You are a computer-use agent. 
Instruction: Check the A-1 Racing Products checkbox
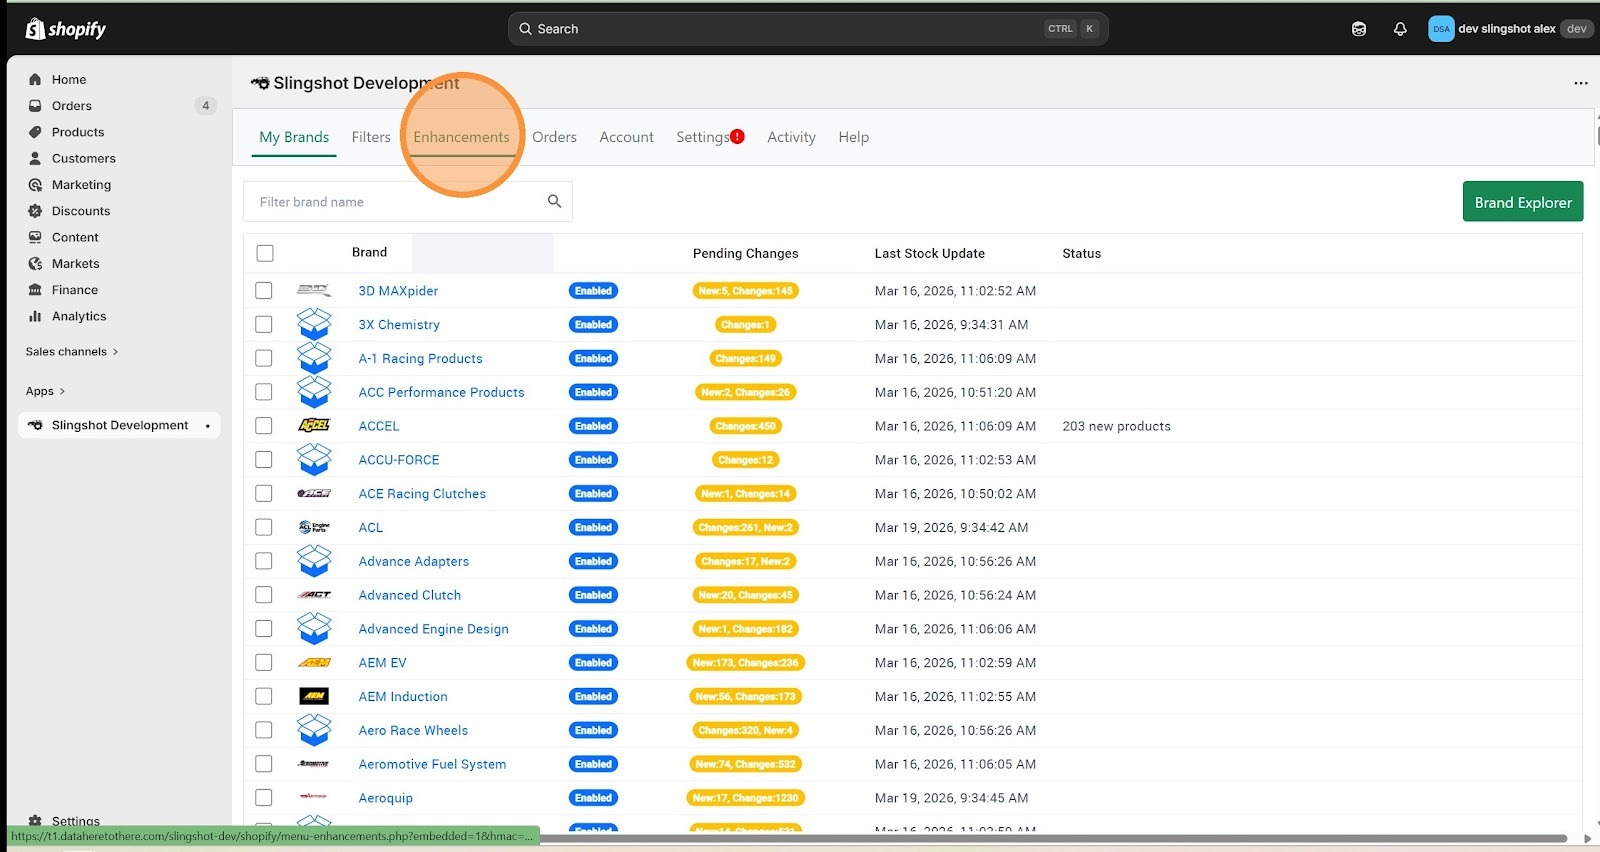coord(264,358)
